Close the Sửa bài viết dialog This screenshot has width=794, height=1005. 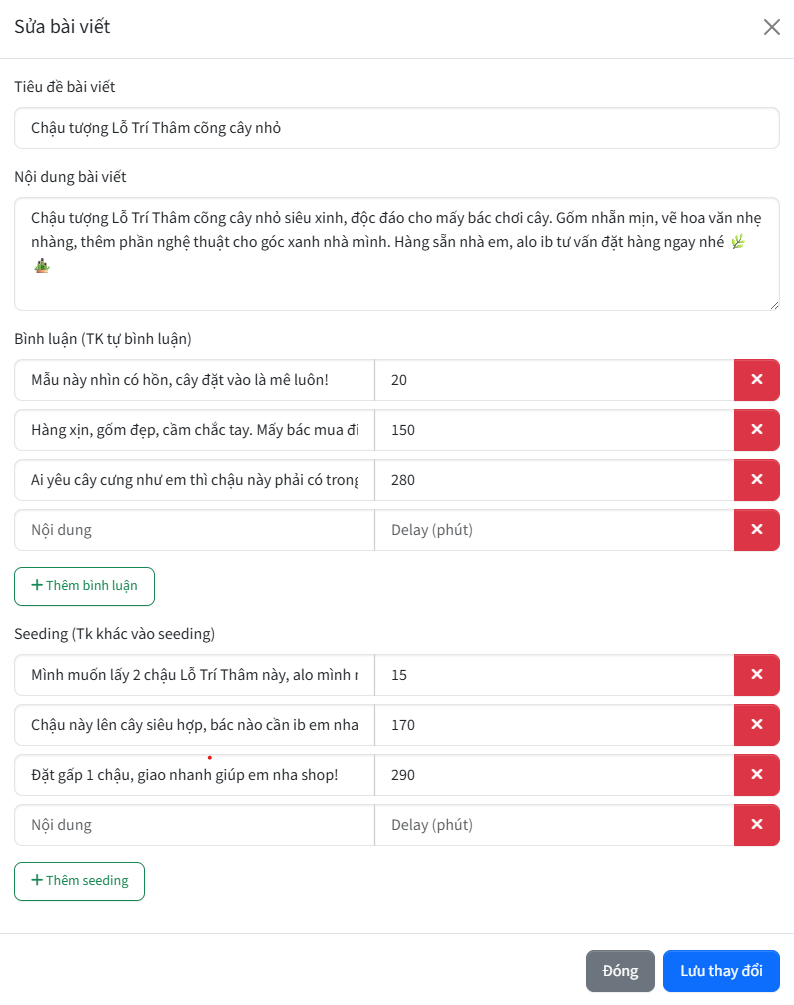click(x=772, y=27)
